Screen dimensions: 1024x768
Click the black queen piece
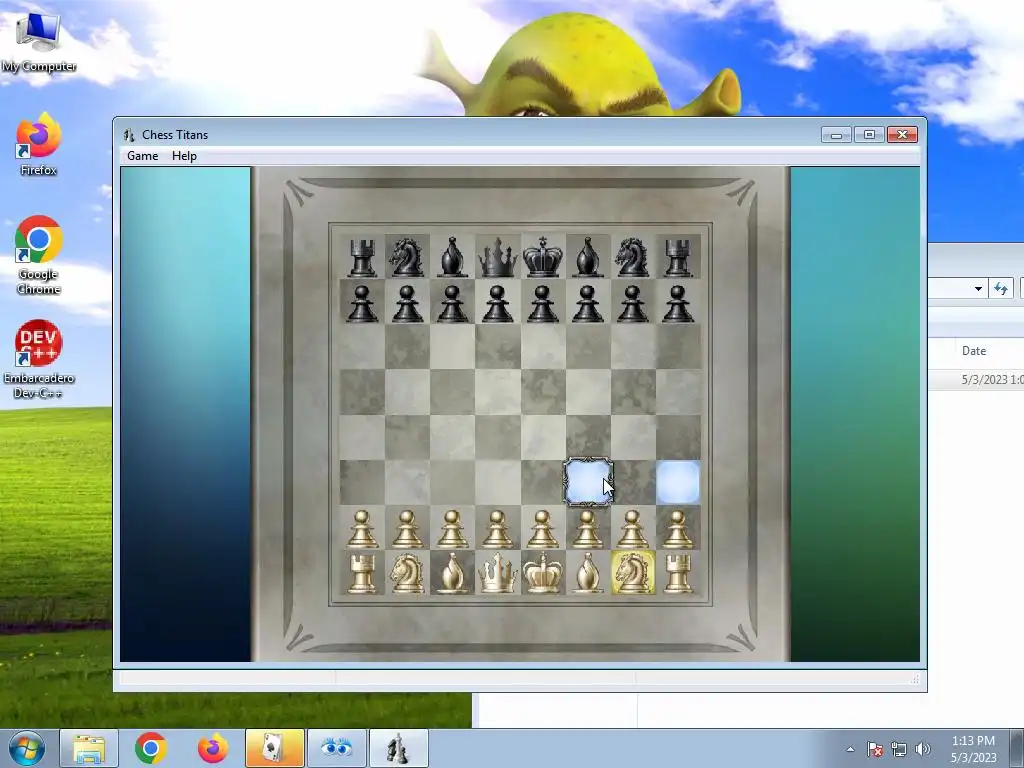(x=498, y=258)
